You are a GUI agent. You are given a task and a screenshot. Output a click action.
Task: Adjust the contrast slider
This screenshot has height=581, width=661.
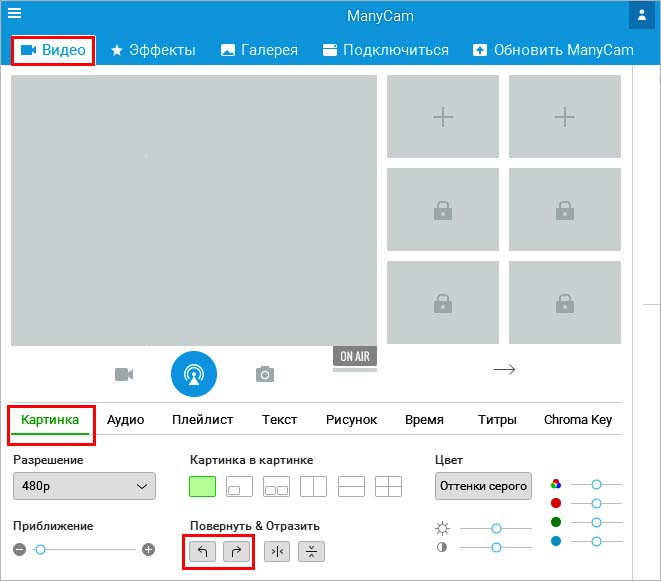tap(496, 547)
